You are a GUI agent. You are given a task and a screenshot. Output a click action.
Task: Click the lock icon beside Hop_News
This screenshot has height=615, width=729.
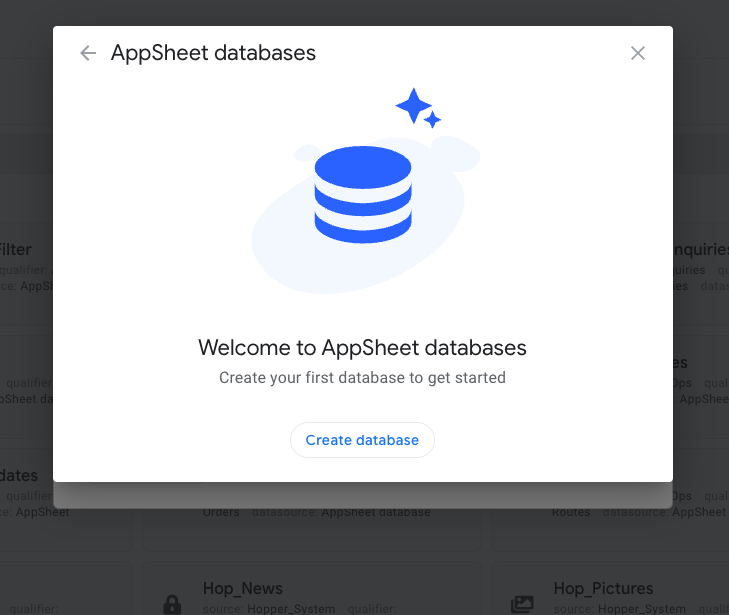(x=172, y=604)
